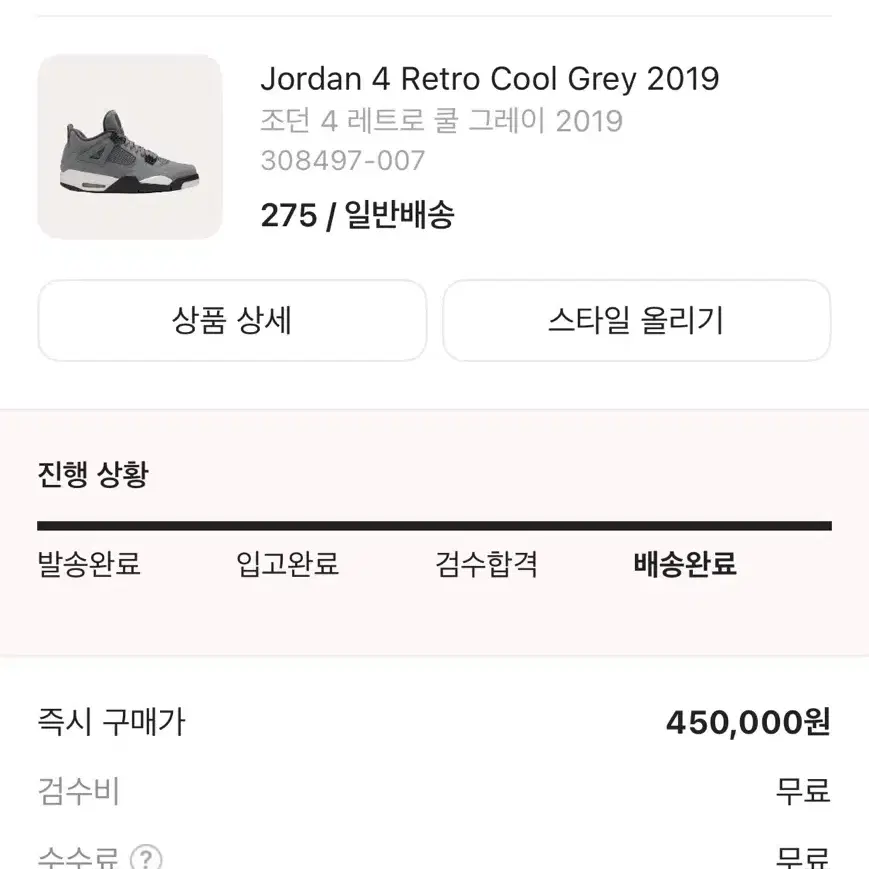The height and width of the screenshot is (869, 869).
Task: Select the 입고완료 progress step
Action: point(288,564)
